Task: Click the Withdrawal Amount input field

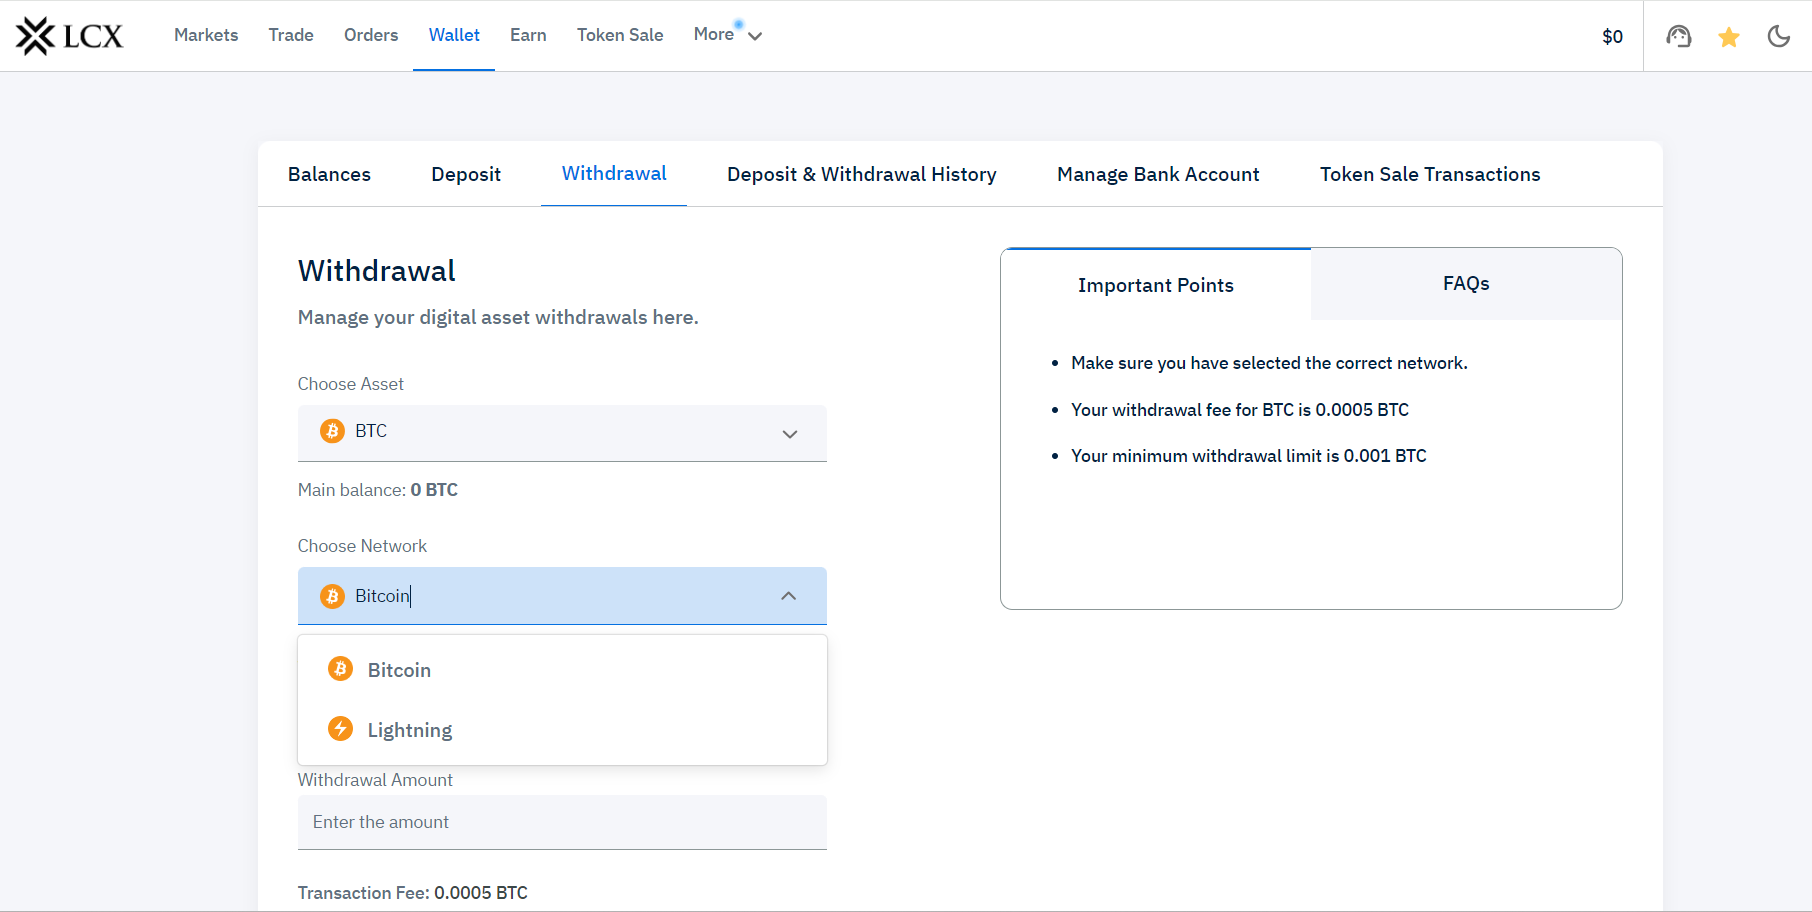Action: point(562,822)
